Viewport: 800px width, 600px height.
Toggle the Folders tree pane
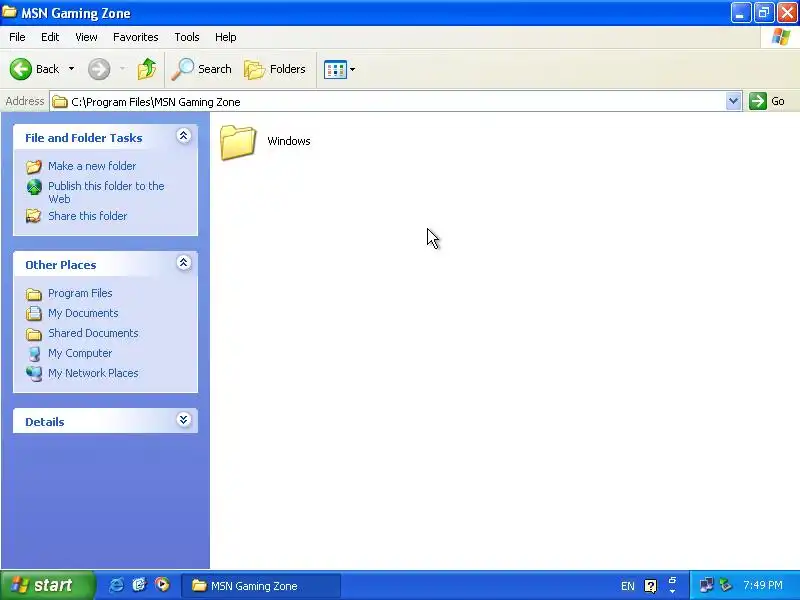(275, 69)
